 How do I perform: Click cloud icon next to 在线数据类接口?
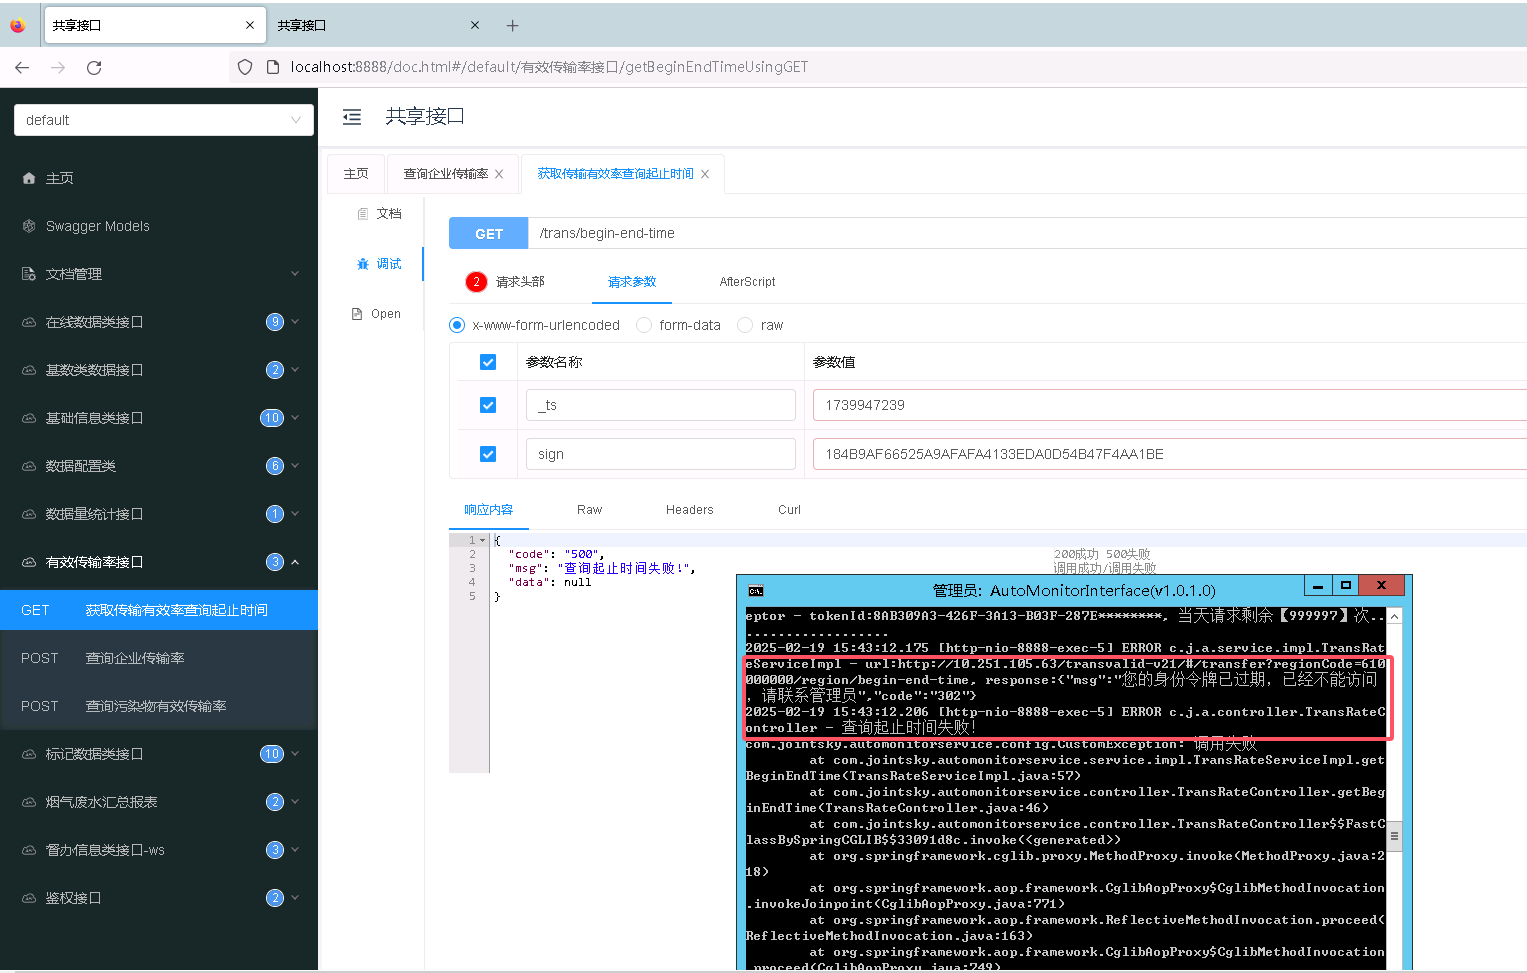(x=28, y=322)
